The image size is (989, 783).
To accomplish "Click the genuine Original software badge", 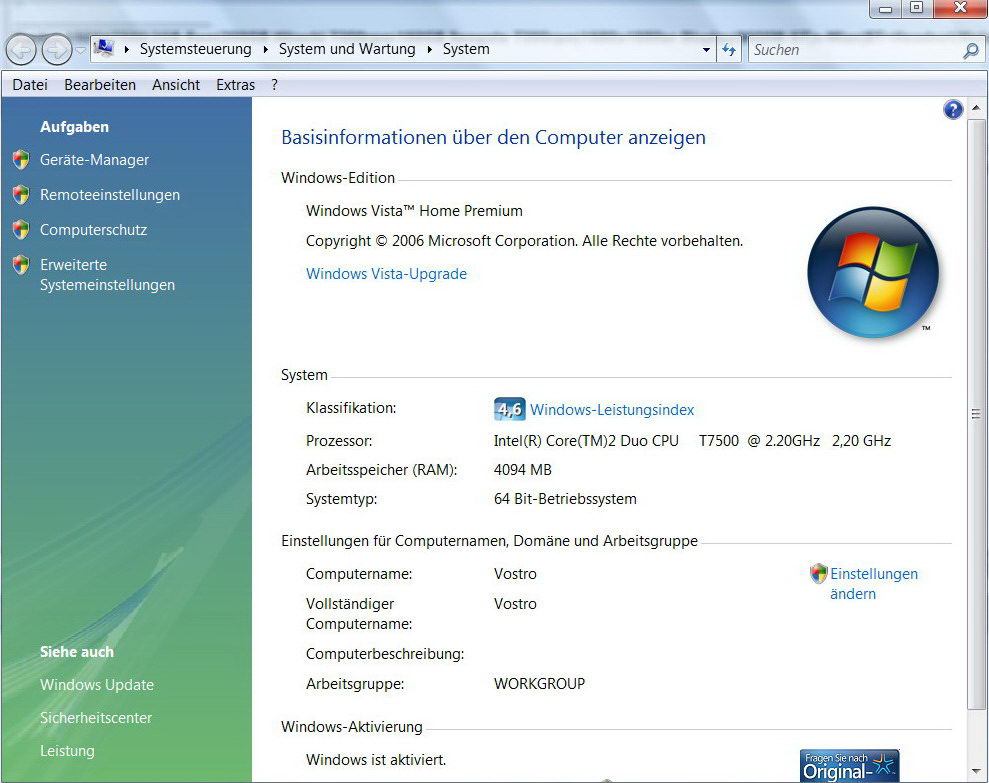I will pyautogui.click(x=850, y=765).
